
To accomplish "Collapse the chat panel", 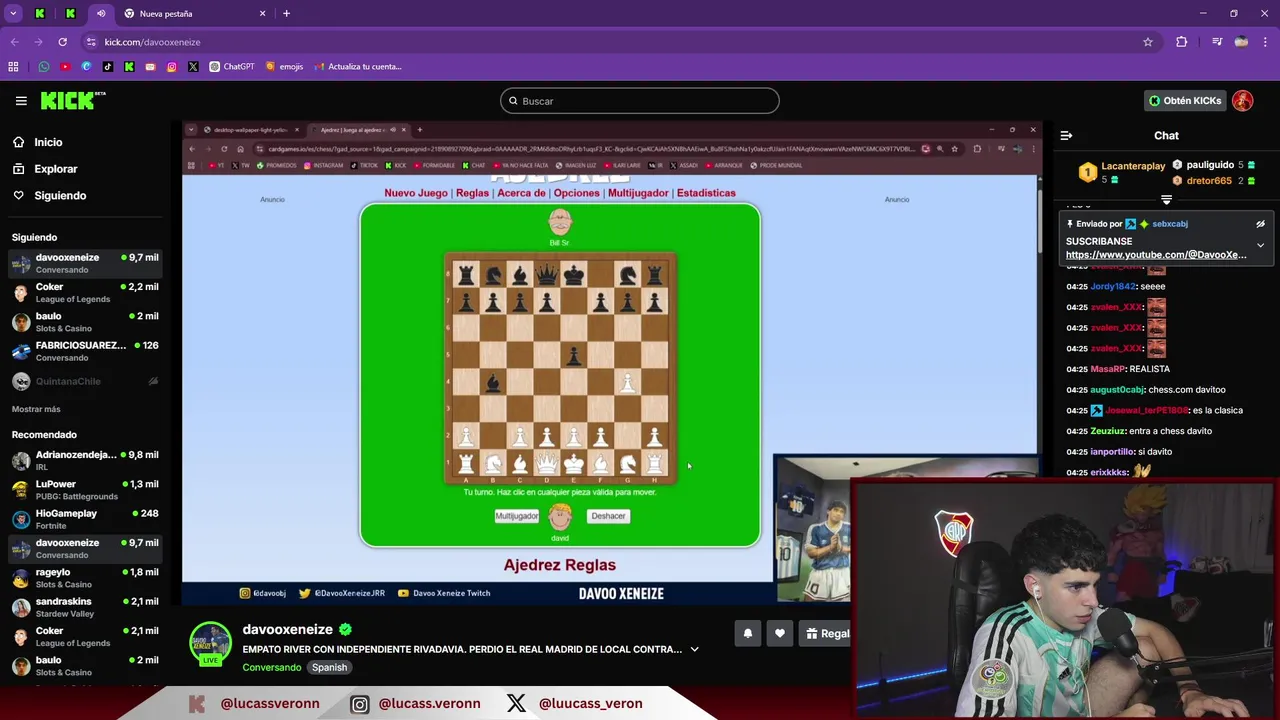I will [x=1066, y=136].
